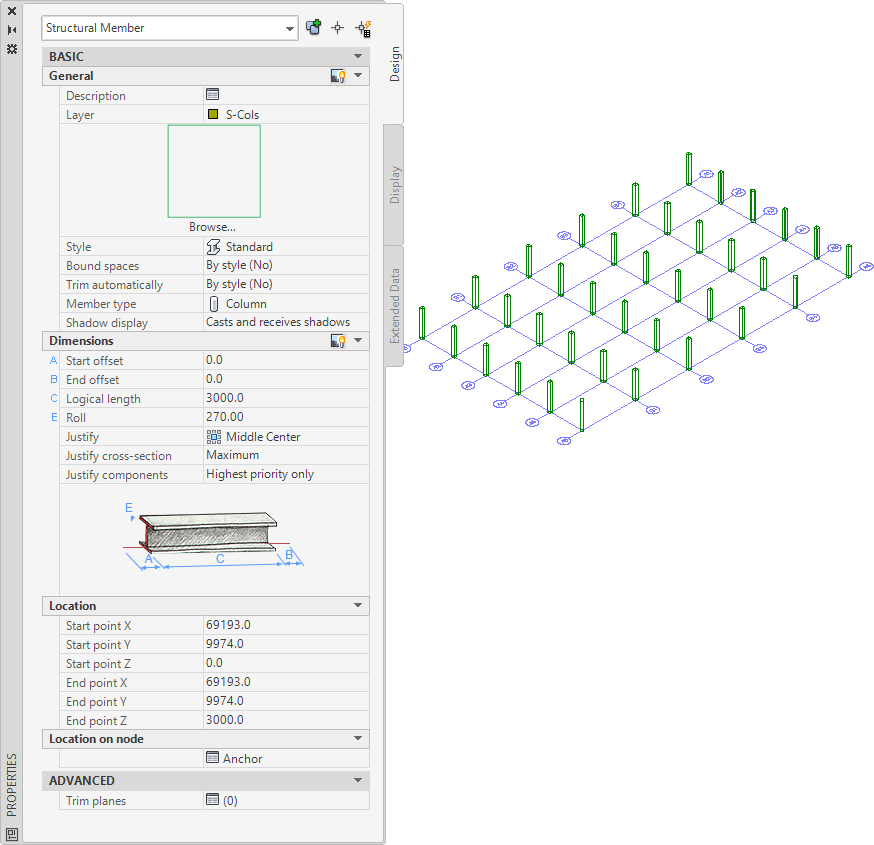
Task: Click the beam dimensions illustration
Action: coord(213,537)
